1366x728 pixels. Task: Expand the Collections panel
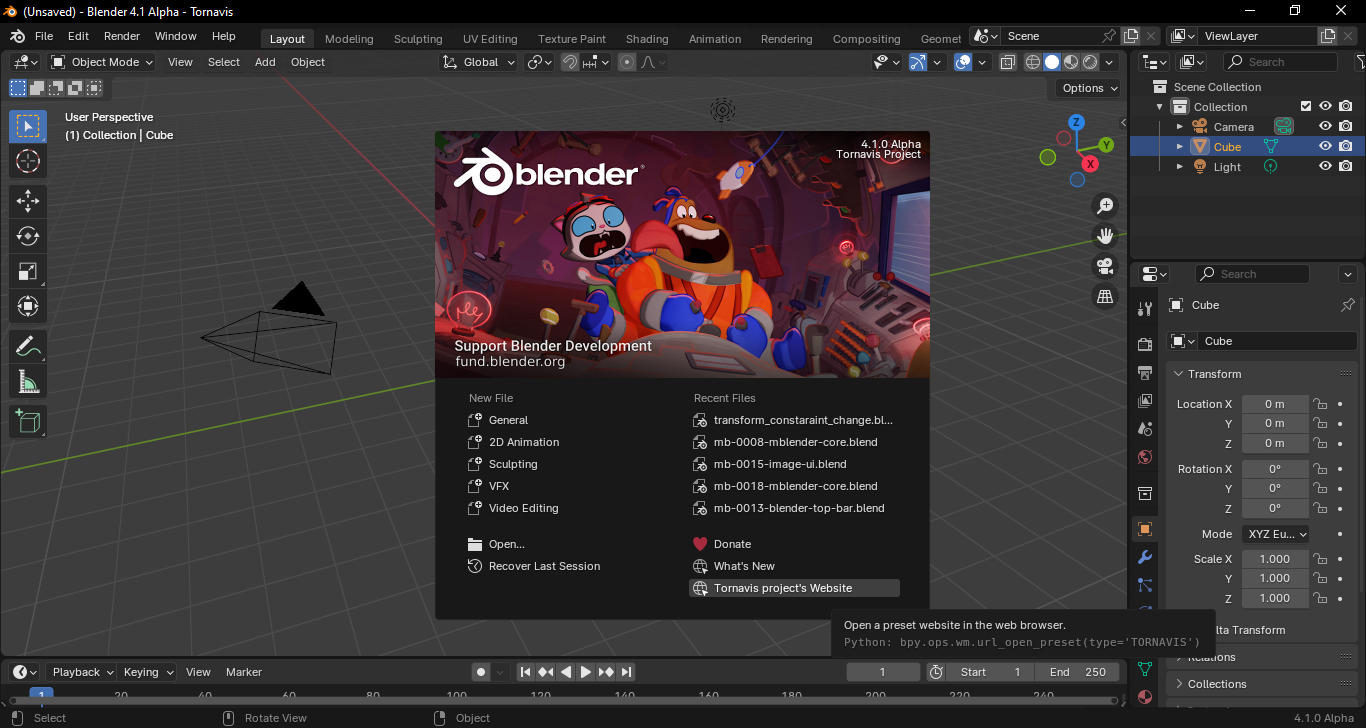(x=1217, y=684)
